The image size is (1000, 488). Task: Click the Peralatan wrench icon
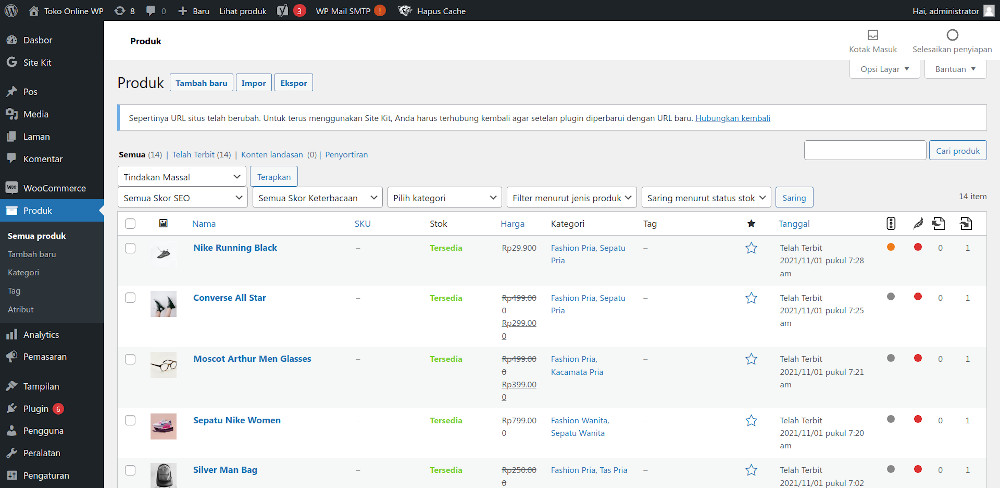[x=11, y=453]
